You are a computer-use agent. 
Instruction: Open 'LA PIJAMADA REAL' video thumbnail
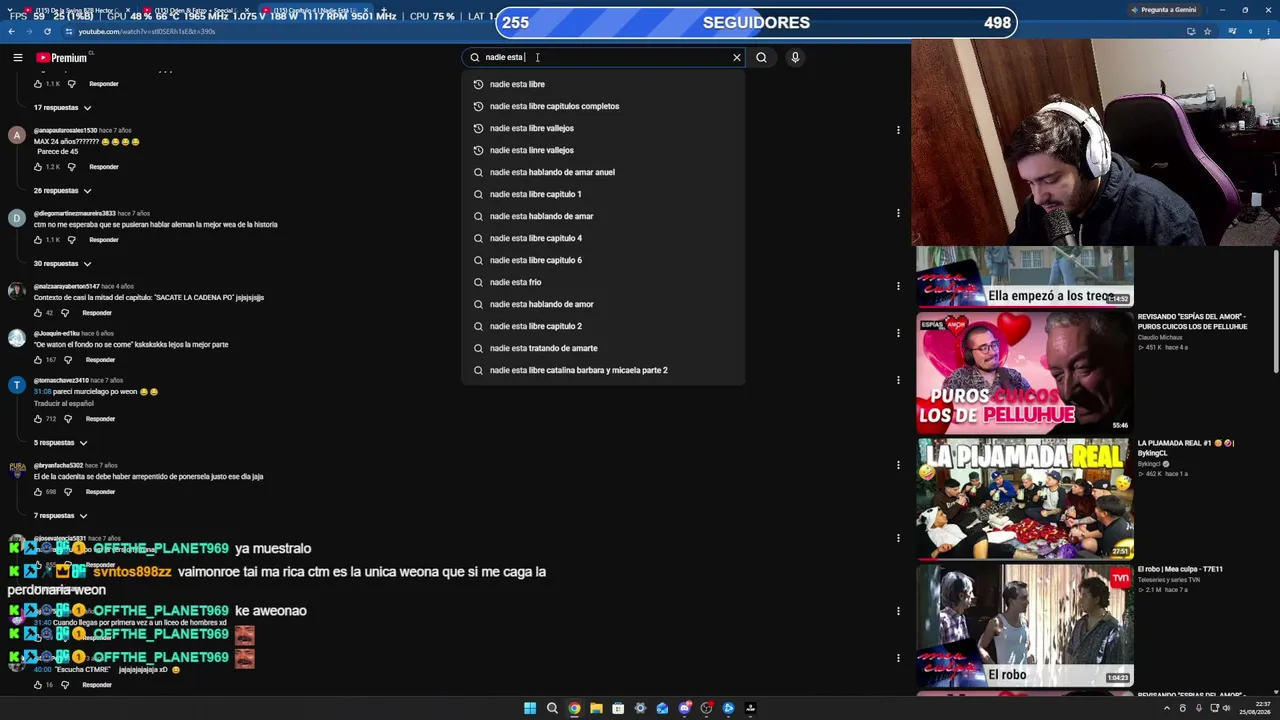1025,498
